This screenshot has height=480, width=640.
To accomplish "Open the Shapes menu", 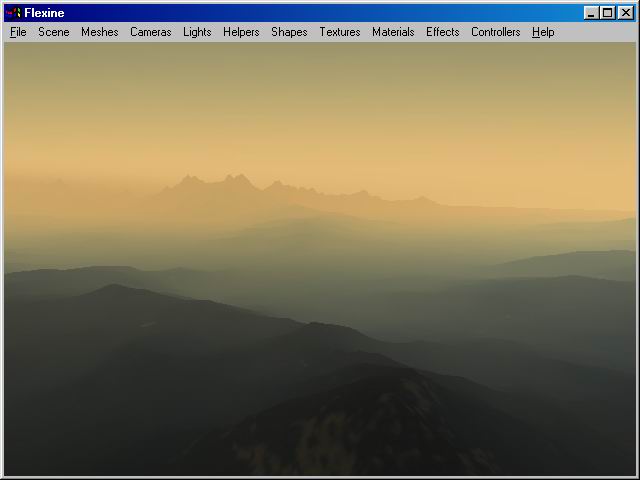I will pyautogui.click(x=289, y=32).
